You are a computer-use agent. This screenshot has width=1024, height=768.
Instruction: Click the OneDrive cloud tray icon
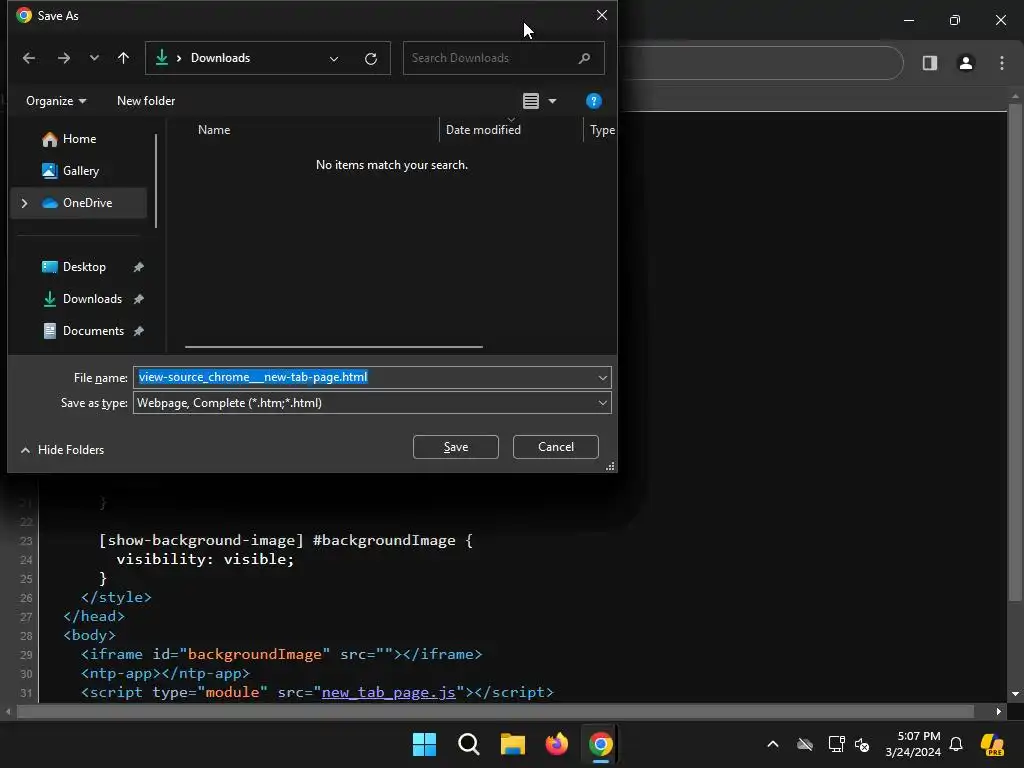805,744
